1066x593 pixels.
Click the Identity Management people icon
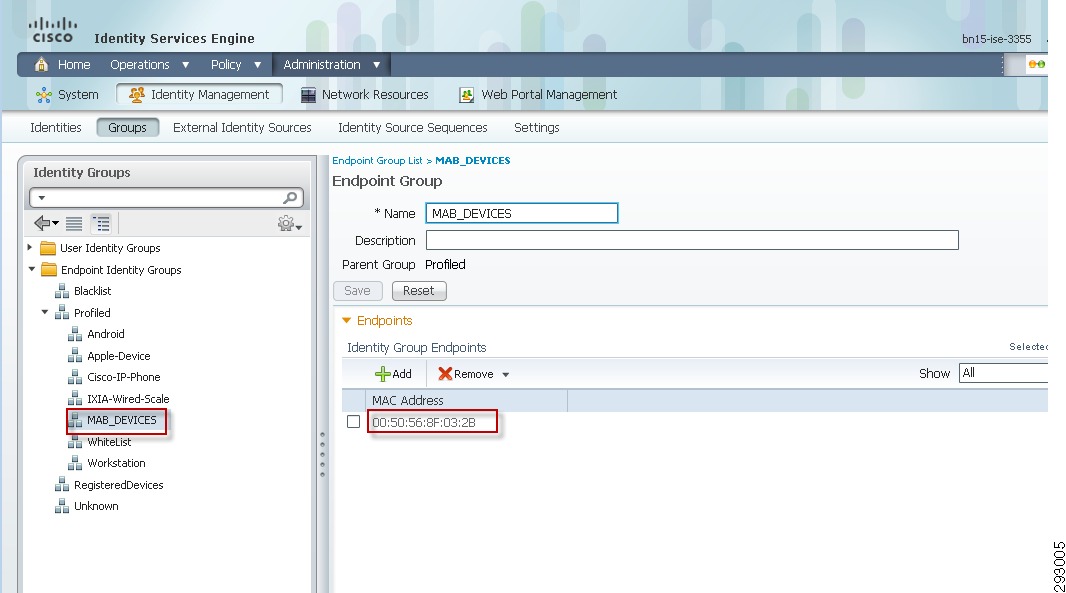(x=137, y=95)
